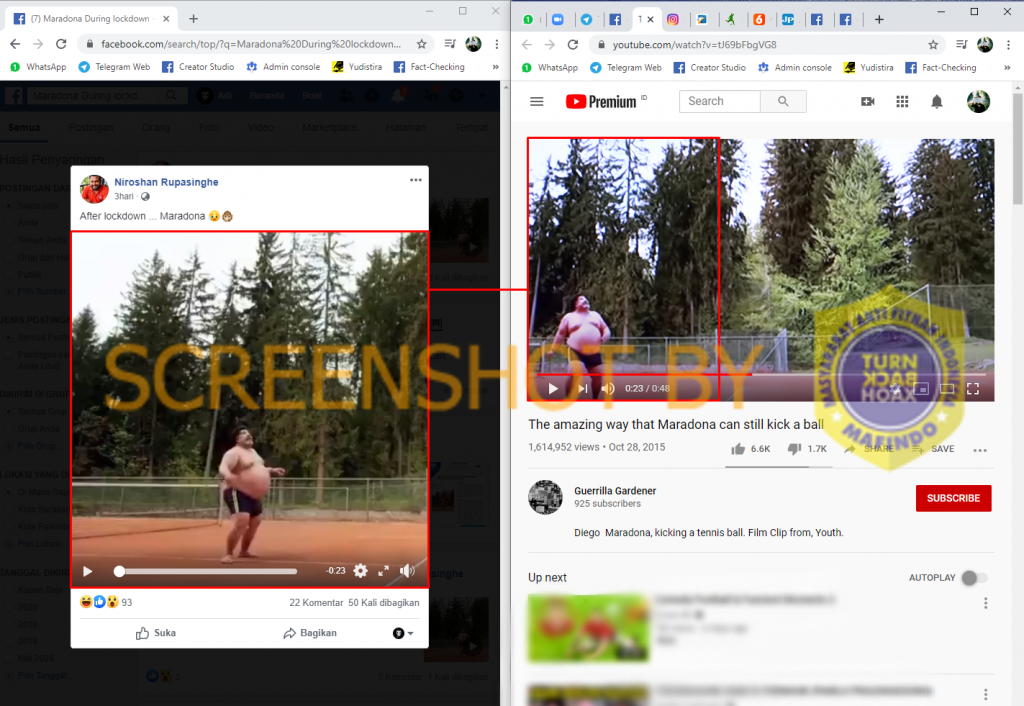Open settings gear on the Facebook video
The width and height of the screenshot is (1024, 706).
(x=360, y=571)
